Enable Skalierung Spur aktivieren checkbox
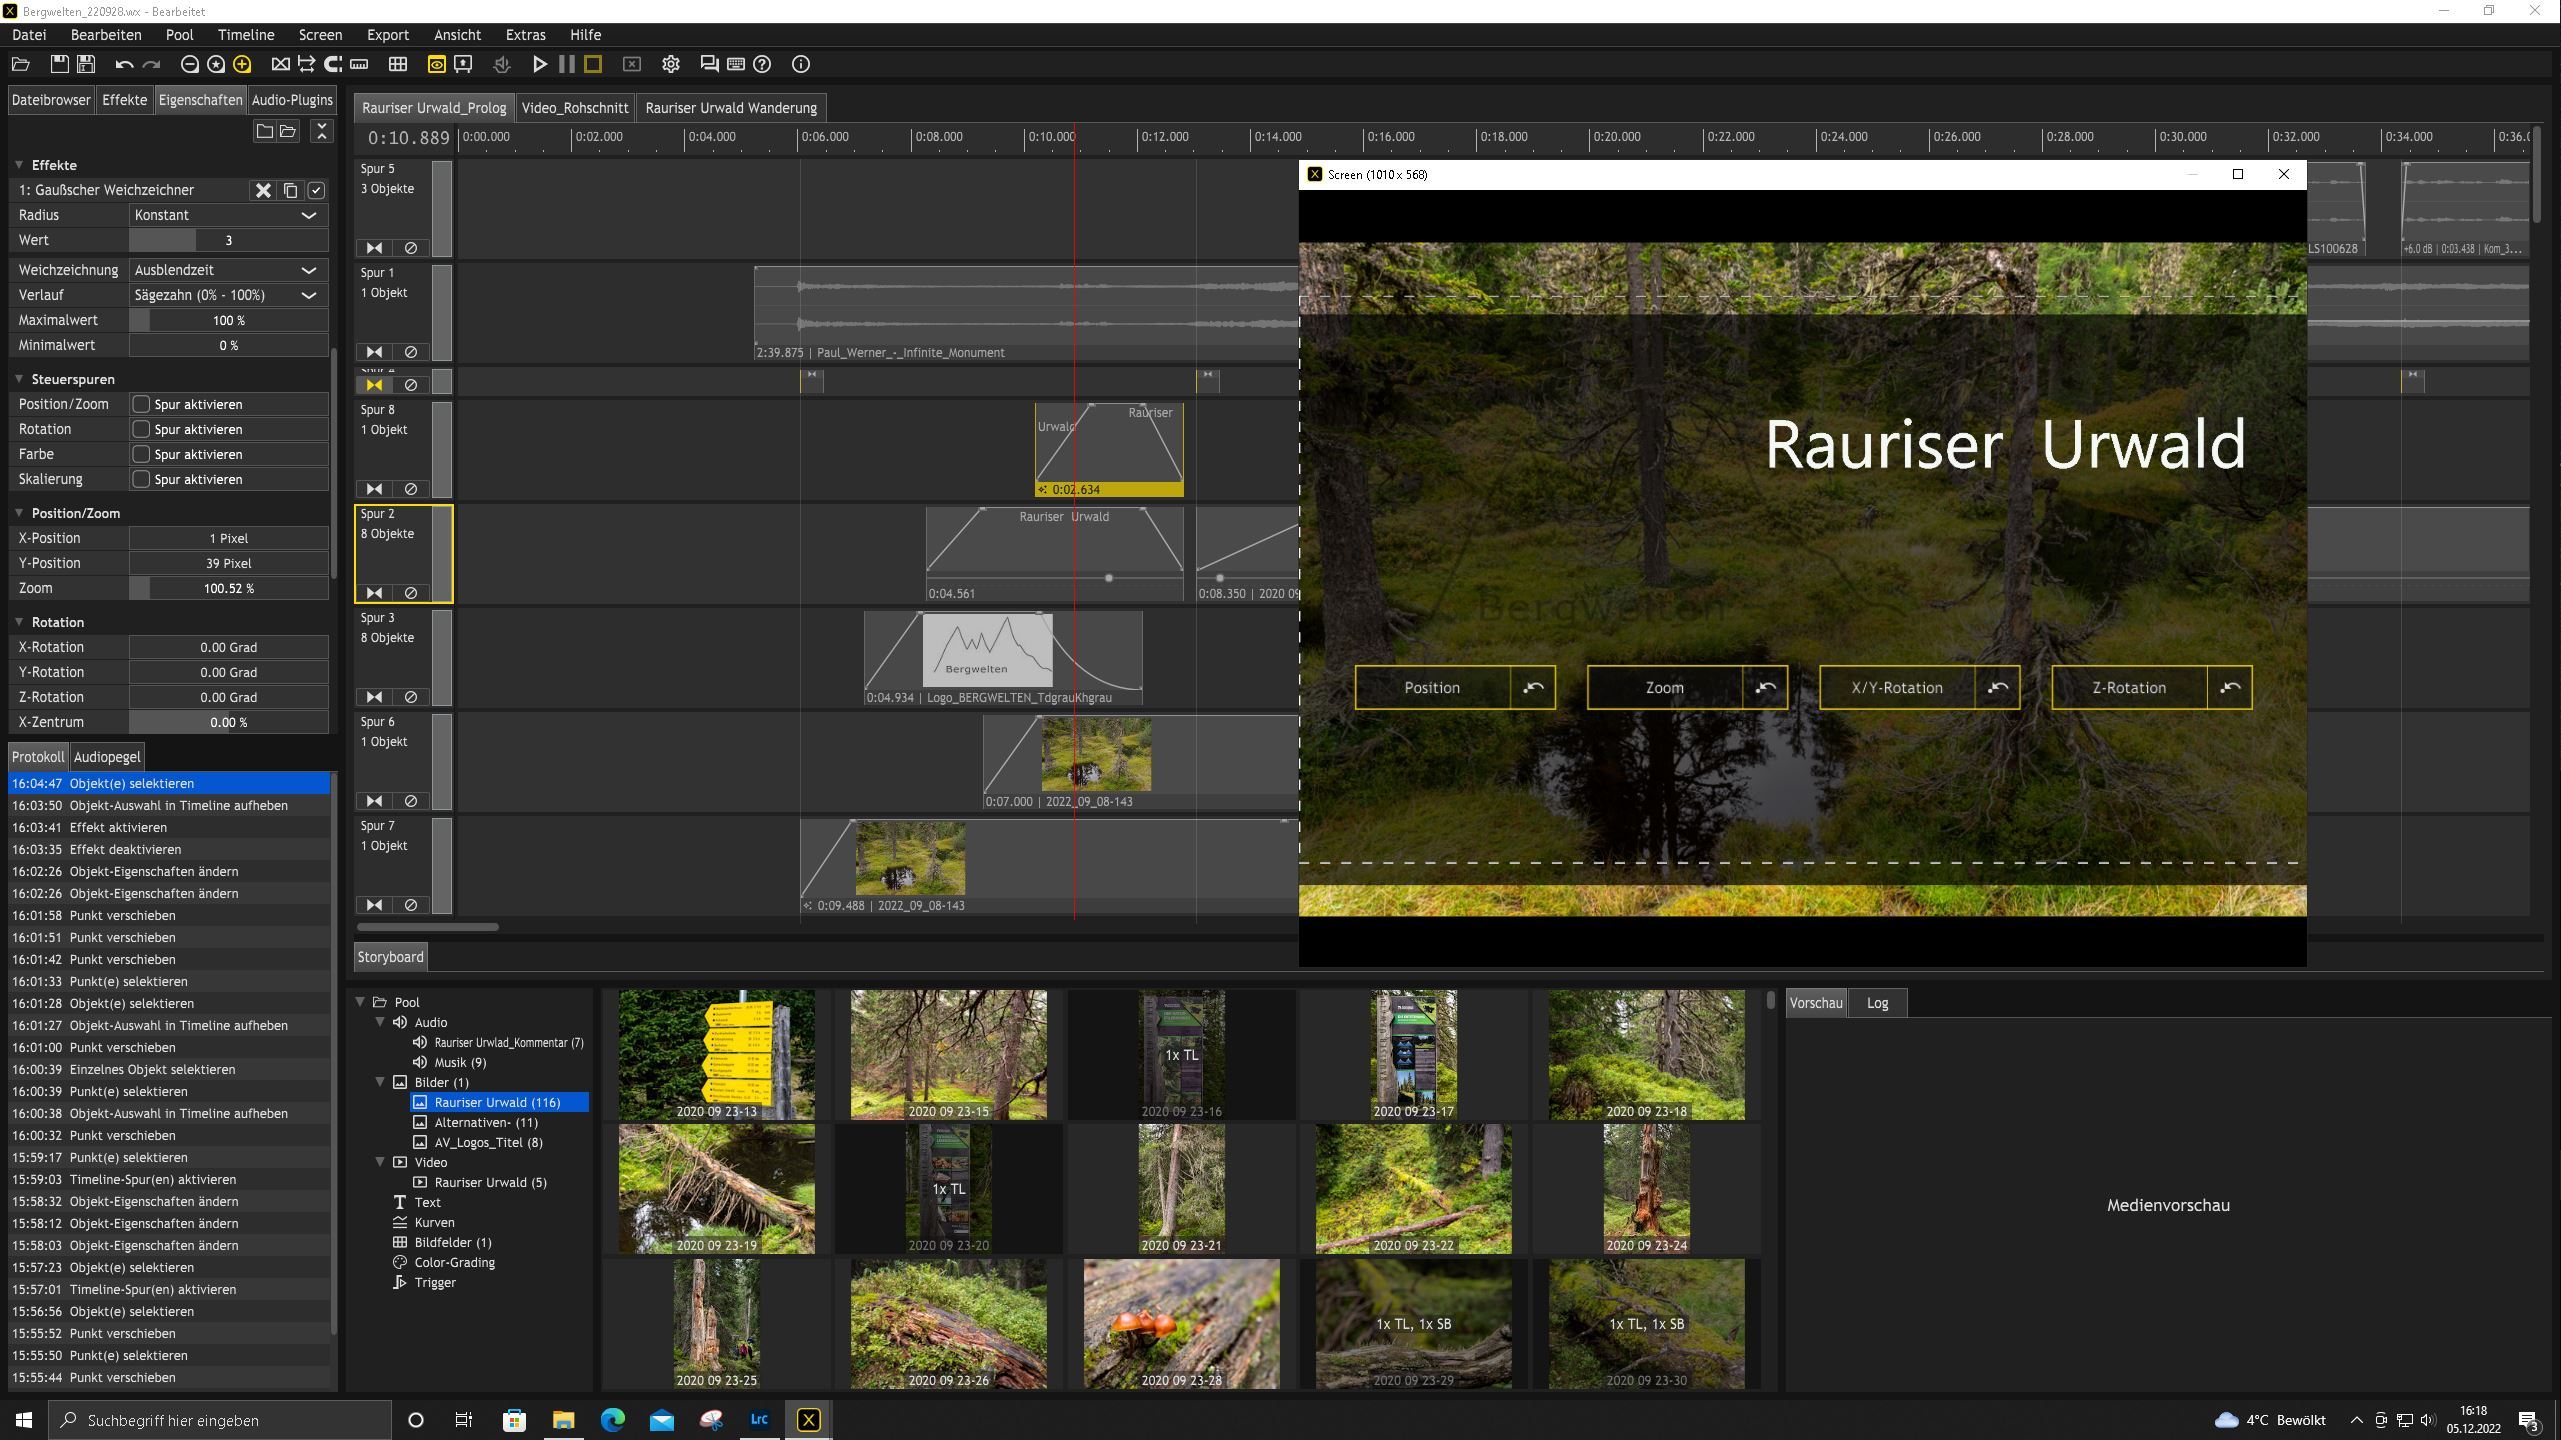This screenshot has width=2561, height=1440. coord(141,479)
